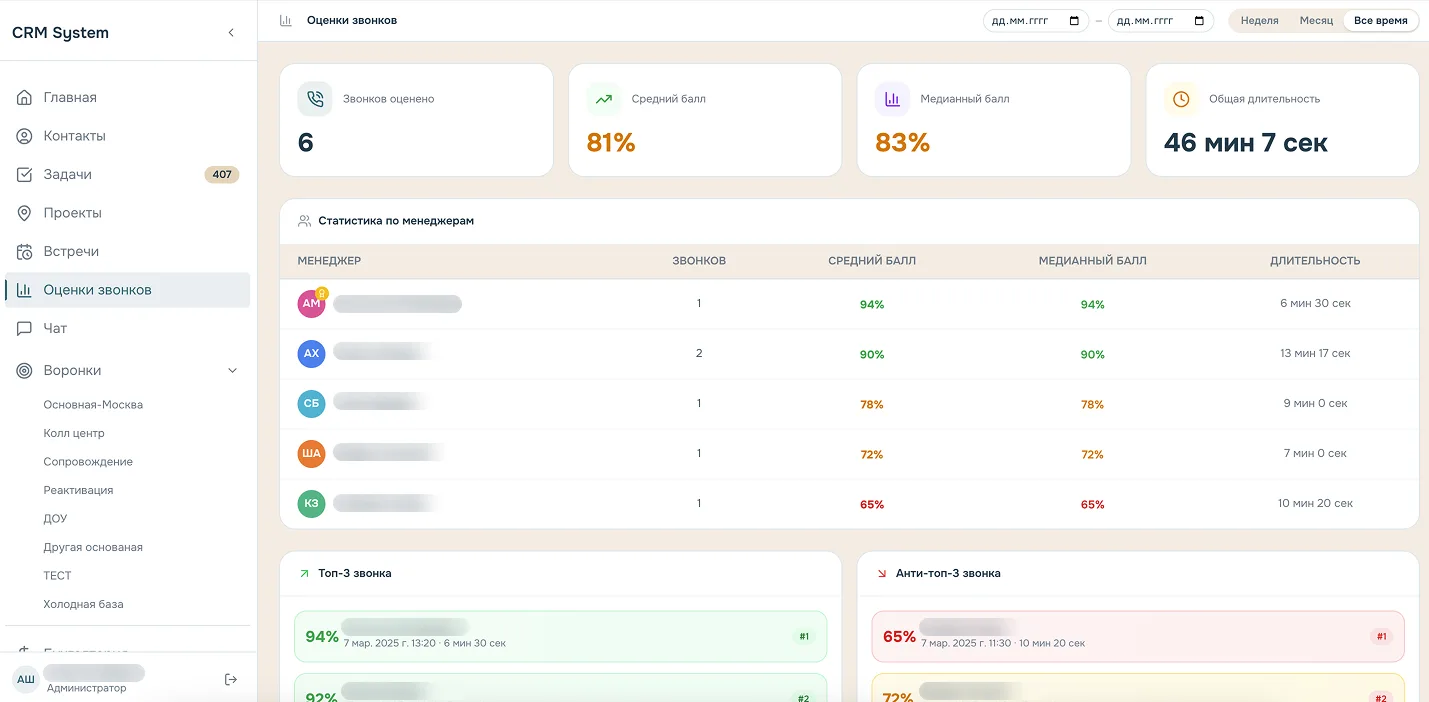Click the КЗ manager avatar
The height and width of the screenshot is (702, 1429).
[x=311, y=504]
